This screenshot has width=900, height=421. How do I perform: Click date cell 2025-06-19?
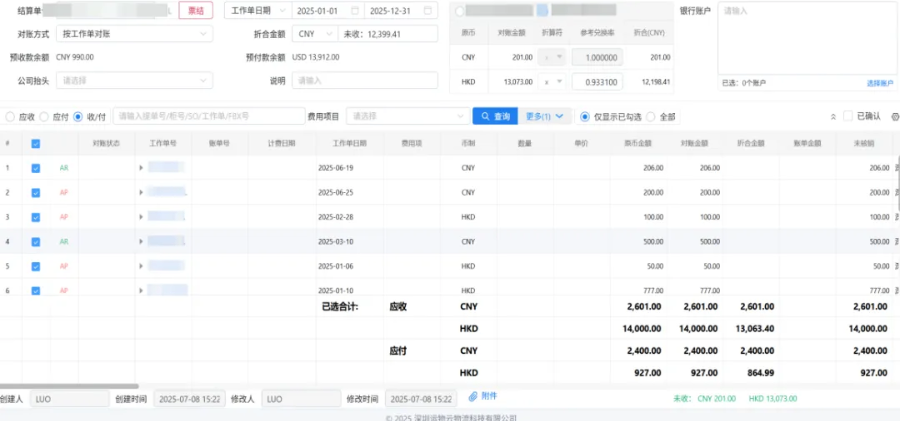point(336,168)
